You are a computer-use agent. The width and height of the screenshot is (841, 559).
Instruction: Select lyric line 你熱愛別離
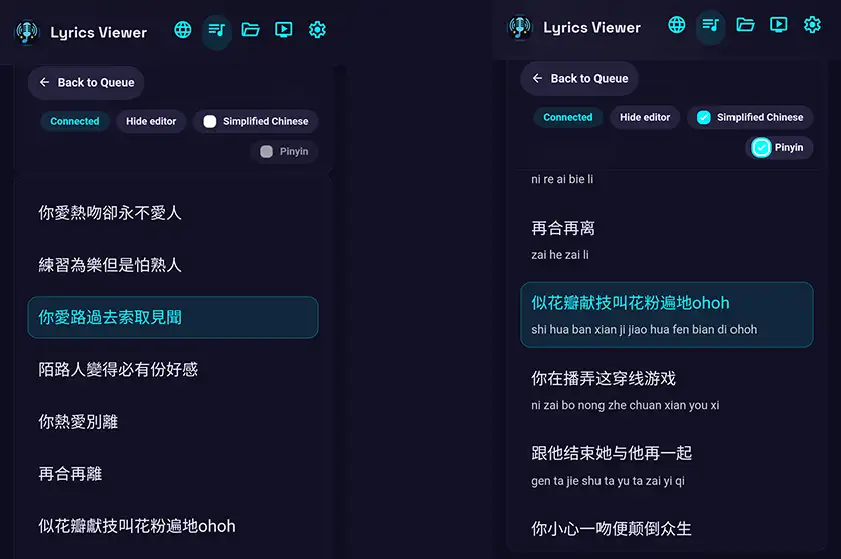pos(78,422)
